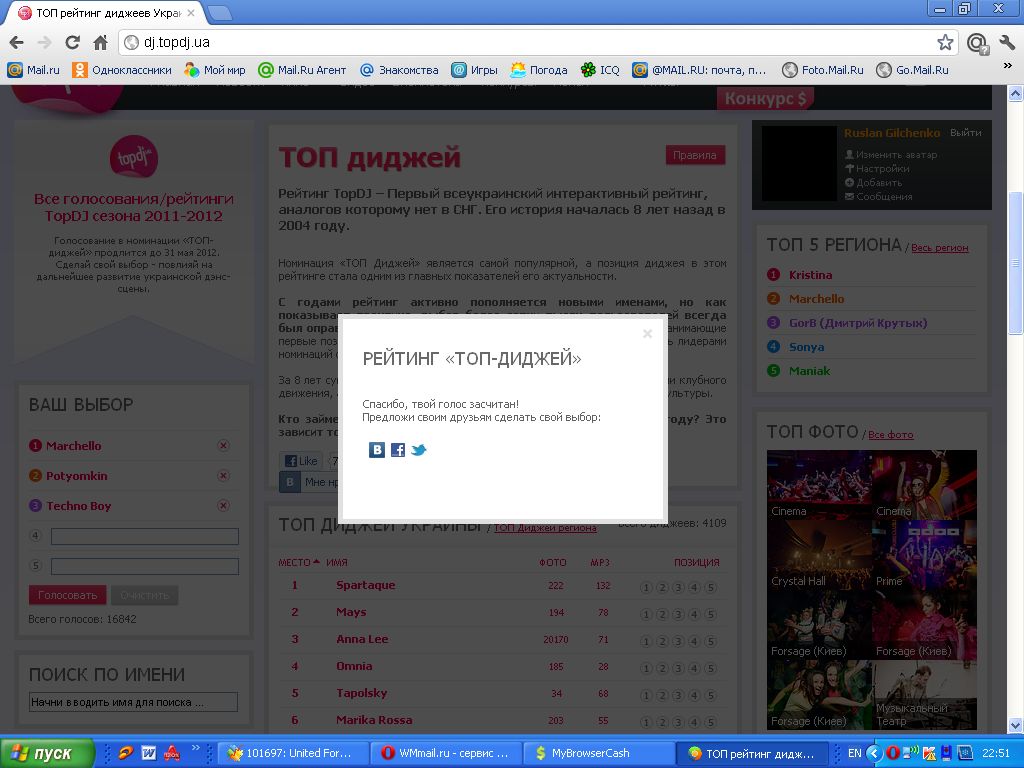This screenshot has height=768, width=1024.
Task: Expand hidden system tray icons arrow
Action: click(x=873, y=753)
